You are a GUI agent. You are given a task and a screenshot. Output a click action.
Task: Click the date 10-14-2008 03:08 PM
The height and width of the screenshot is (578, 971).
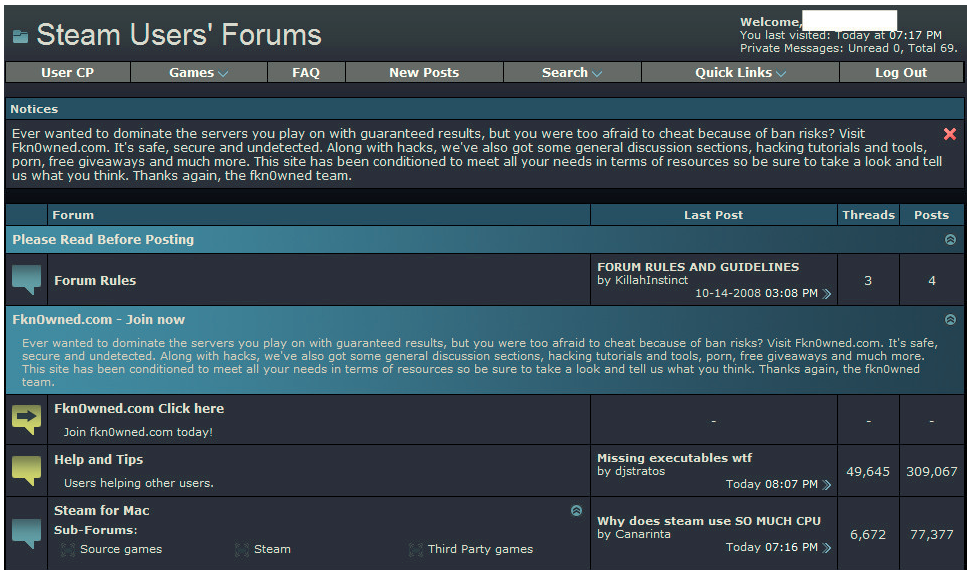(x=756, y=294)
